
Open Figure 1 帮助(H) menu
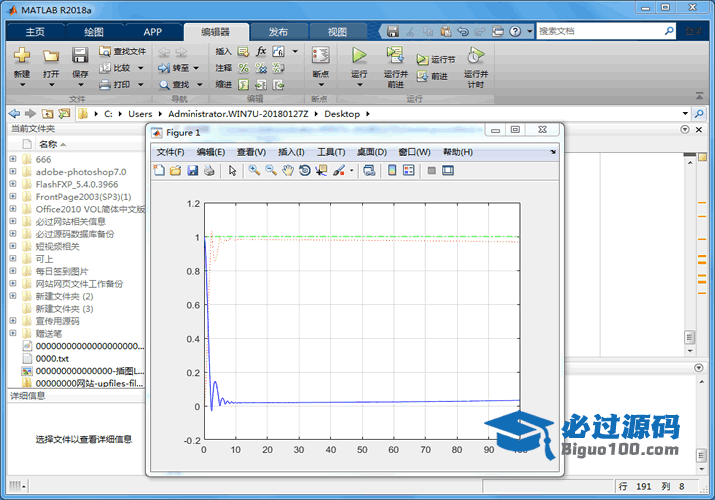pos(457,152)
